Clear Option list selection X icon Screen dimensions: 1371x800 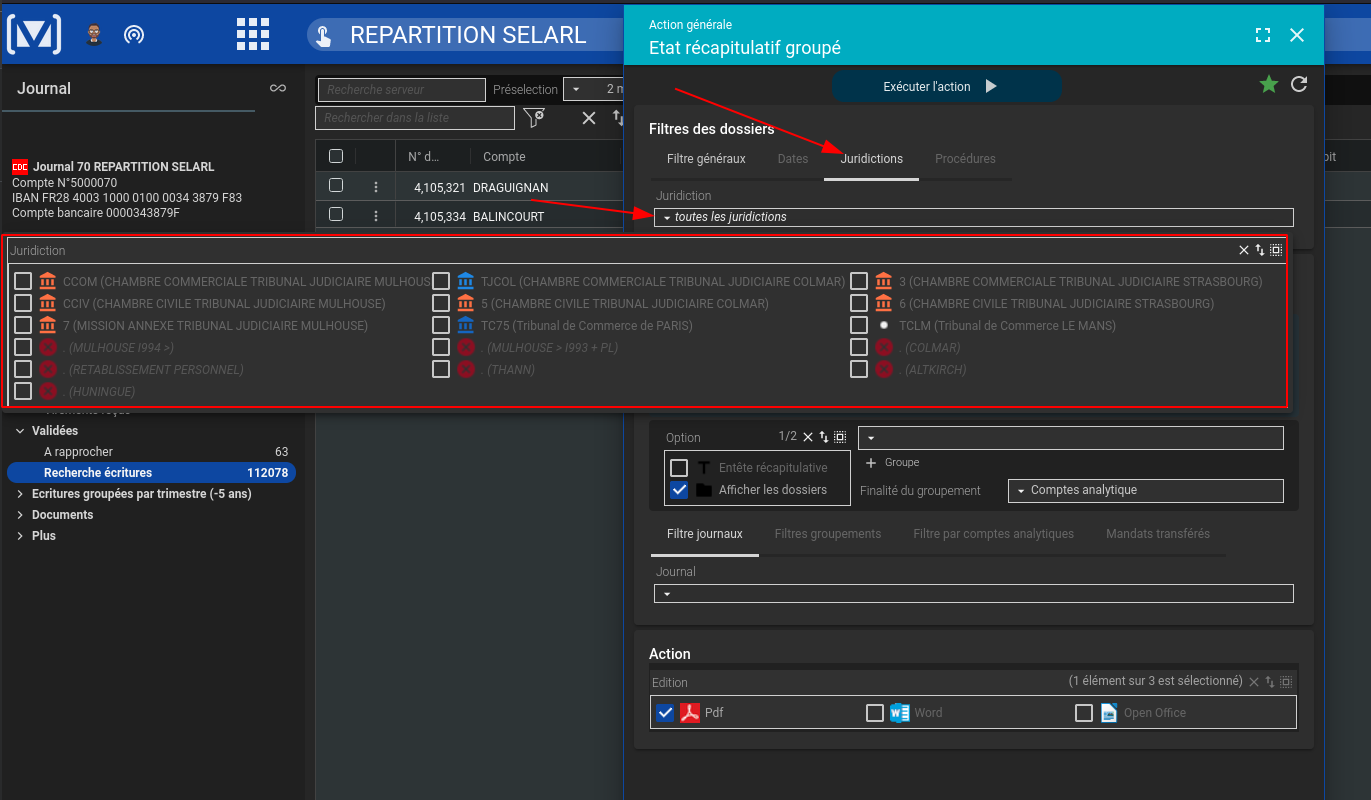808,437
